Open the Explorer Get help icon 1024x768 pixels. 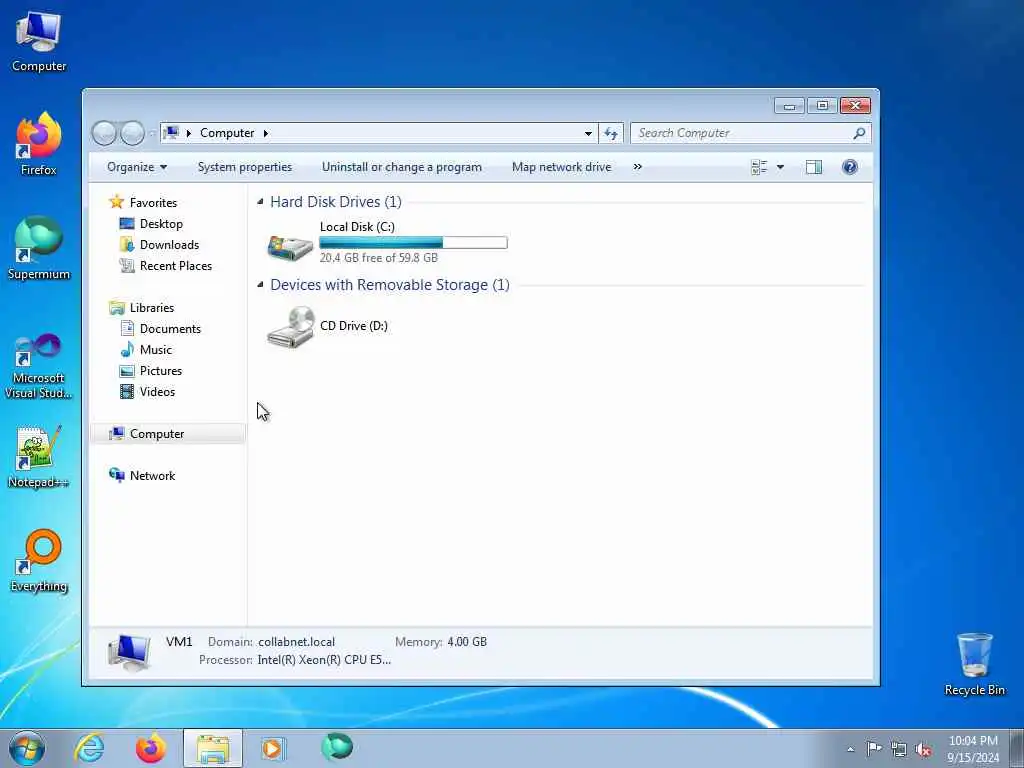850,167
